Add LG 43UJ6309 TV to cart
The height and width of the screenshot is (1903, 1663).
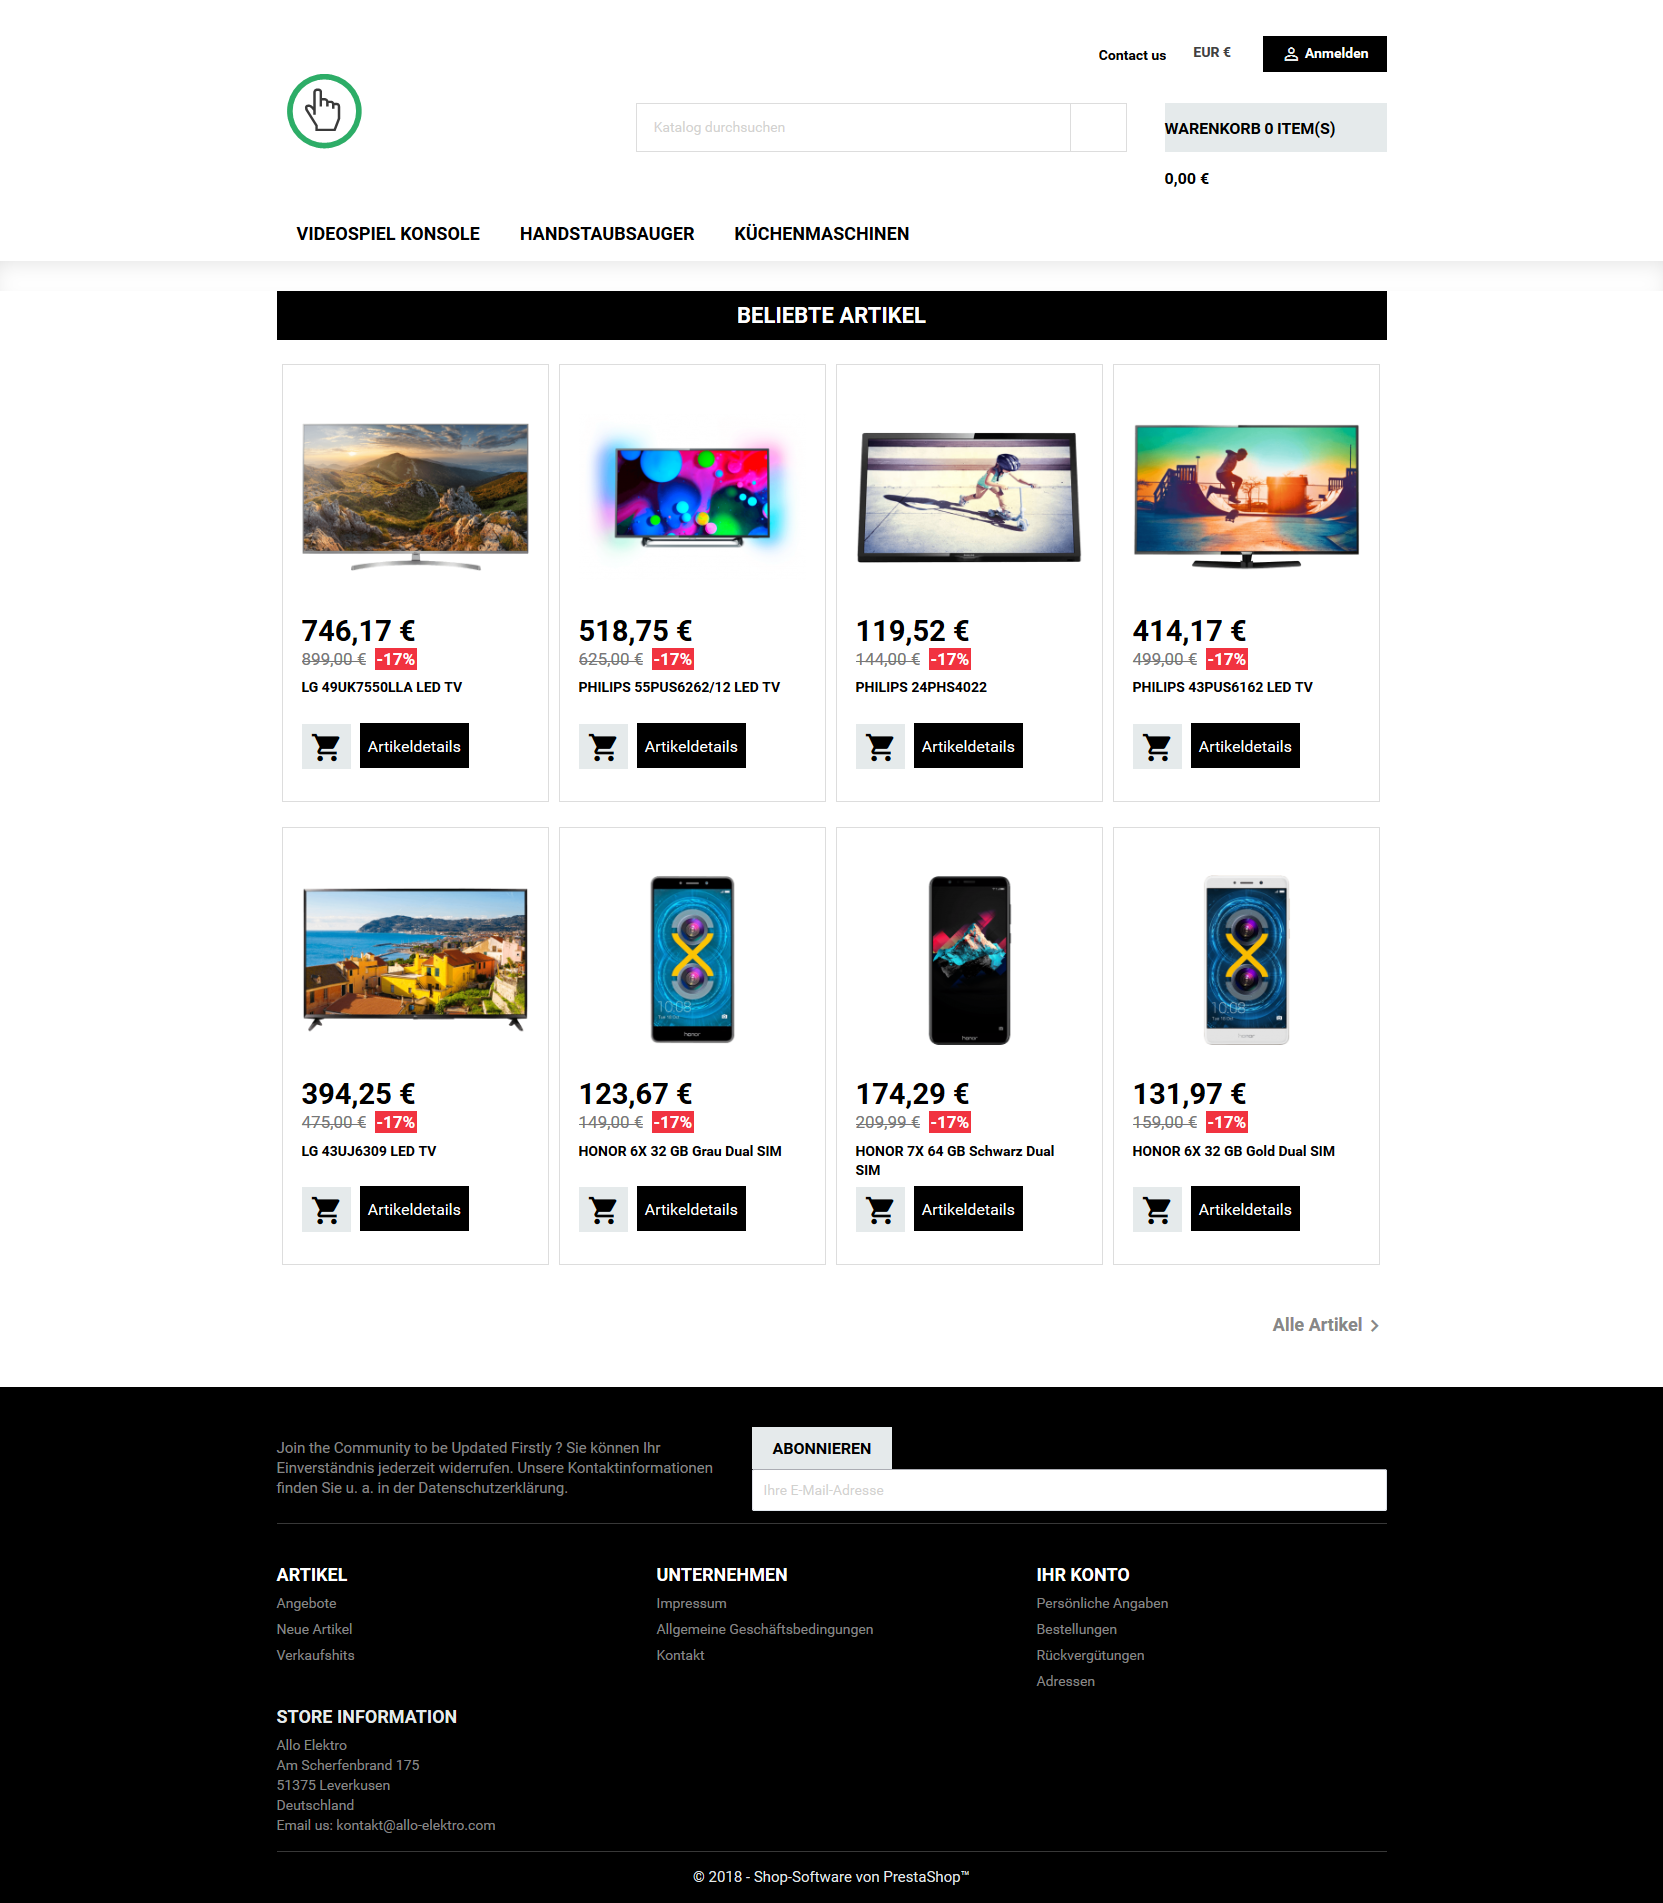click(x=326, y=1209)
